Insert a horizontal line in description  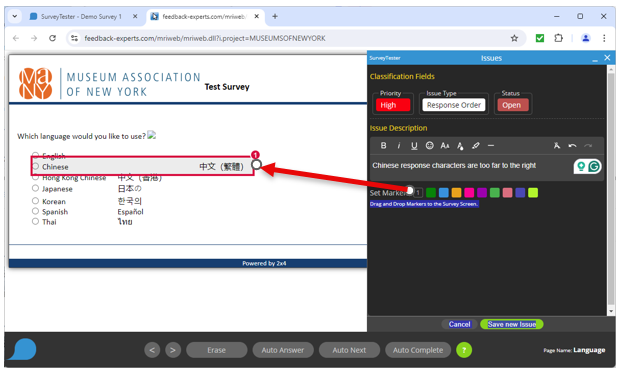click(x=491, y=146)
